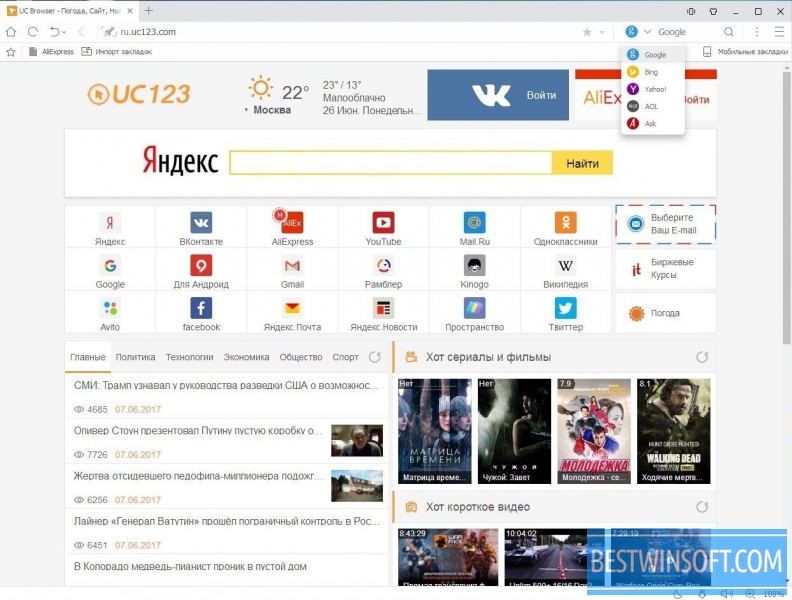Click the UC123 logo
The width and height of the screenshot is (792, 600).
pyautogui.click(x=139, y=94)
